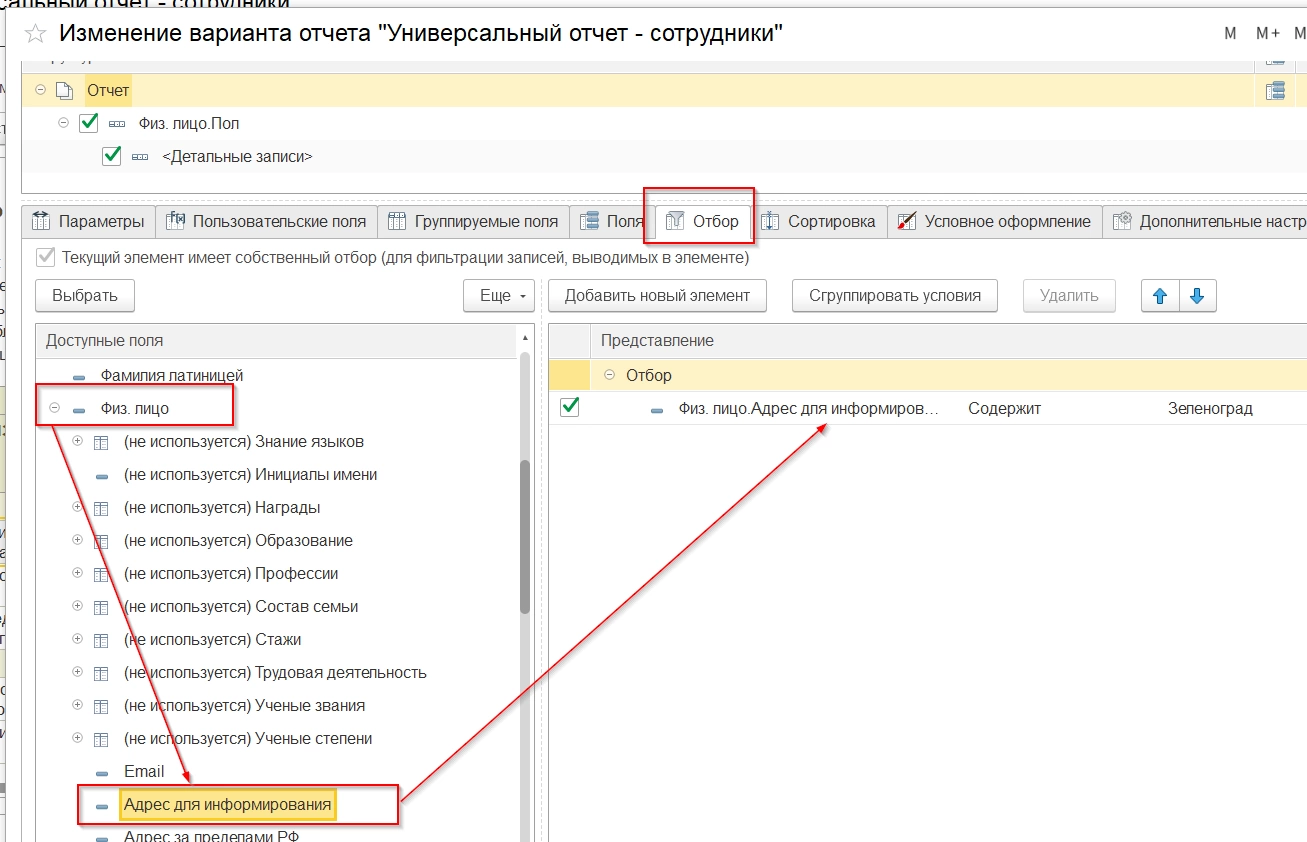Click the available fields list vertical scrollbar
The height and width of the screenshot is (842, 1307).
click(x=525, y=538)
